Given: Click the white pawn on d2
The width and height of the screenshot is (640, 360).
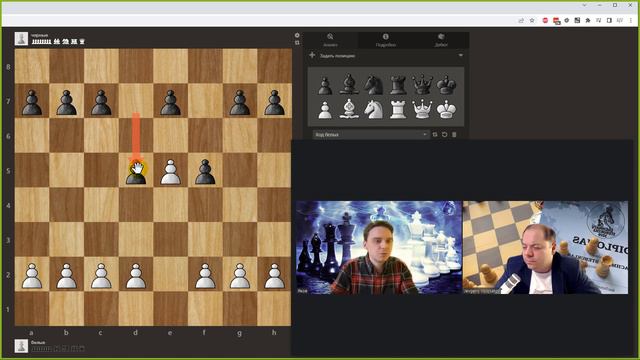Looking at the screenshot, I should point(136,276).
